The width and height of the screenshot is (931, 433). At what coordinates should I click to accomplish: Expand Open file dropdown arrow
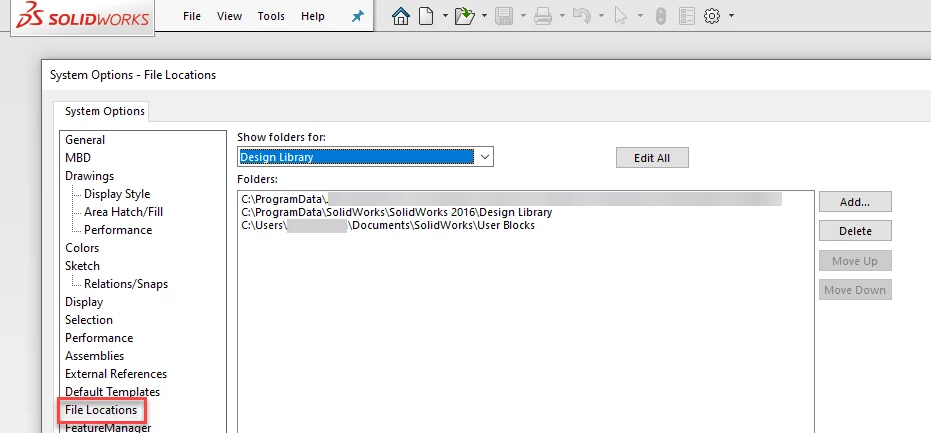pyautogui.click(x=484, y=16)
